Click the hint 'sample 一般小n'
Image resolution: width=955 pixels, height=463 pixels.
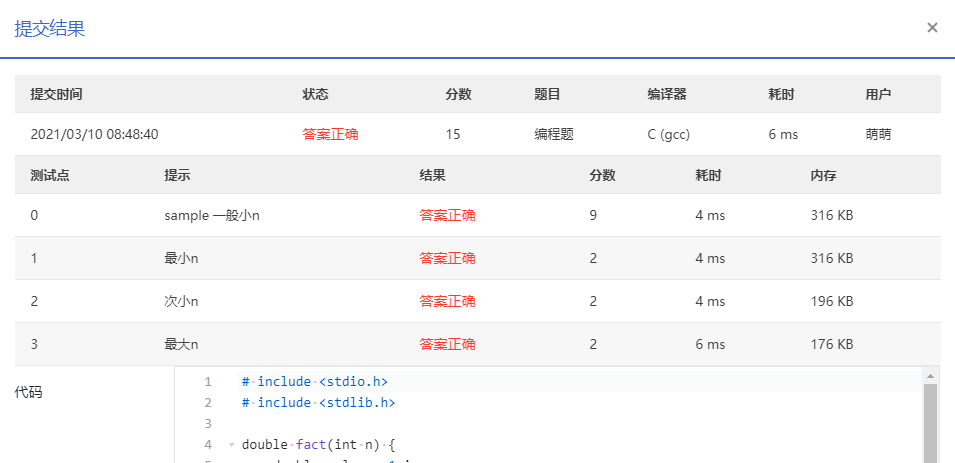pyautogui.click(x=212, y=216)
